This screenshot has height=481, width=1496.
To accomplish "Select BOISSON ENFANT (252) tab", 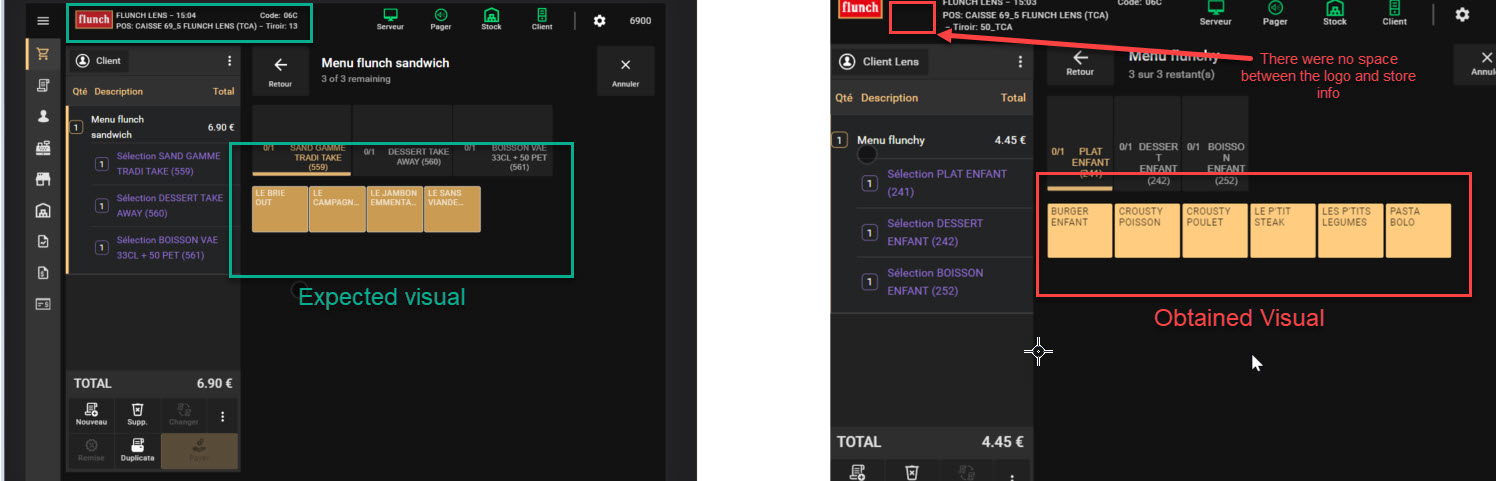I will coord(1215,143).
